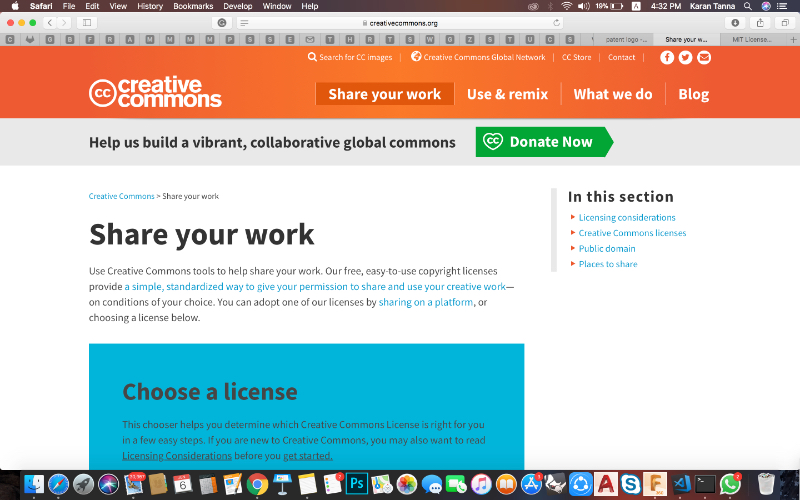Open Terminal from the Dock
Image resolution: width=800 pixels, height=500 pixels.
click(x=705, y=483)
